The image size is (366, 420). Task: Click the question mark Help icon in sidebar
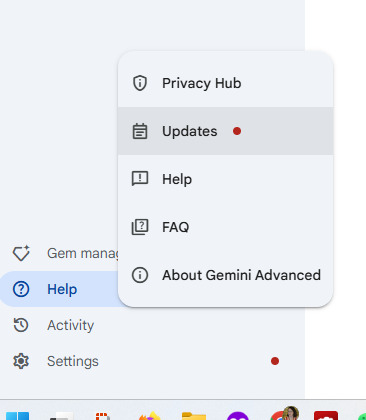point(21,289)
